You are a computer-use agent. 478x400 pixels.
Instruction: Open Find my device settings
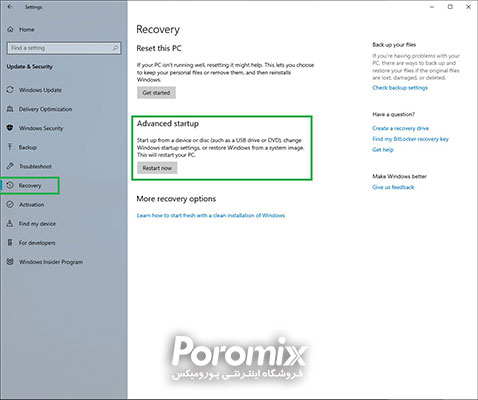pyautogui.click(x=37, y=224)
